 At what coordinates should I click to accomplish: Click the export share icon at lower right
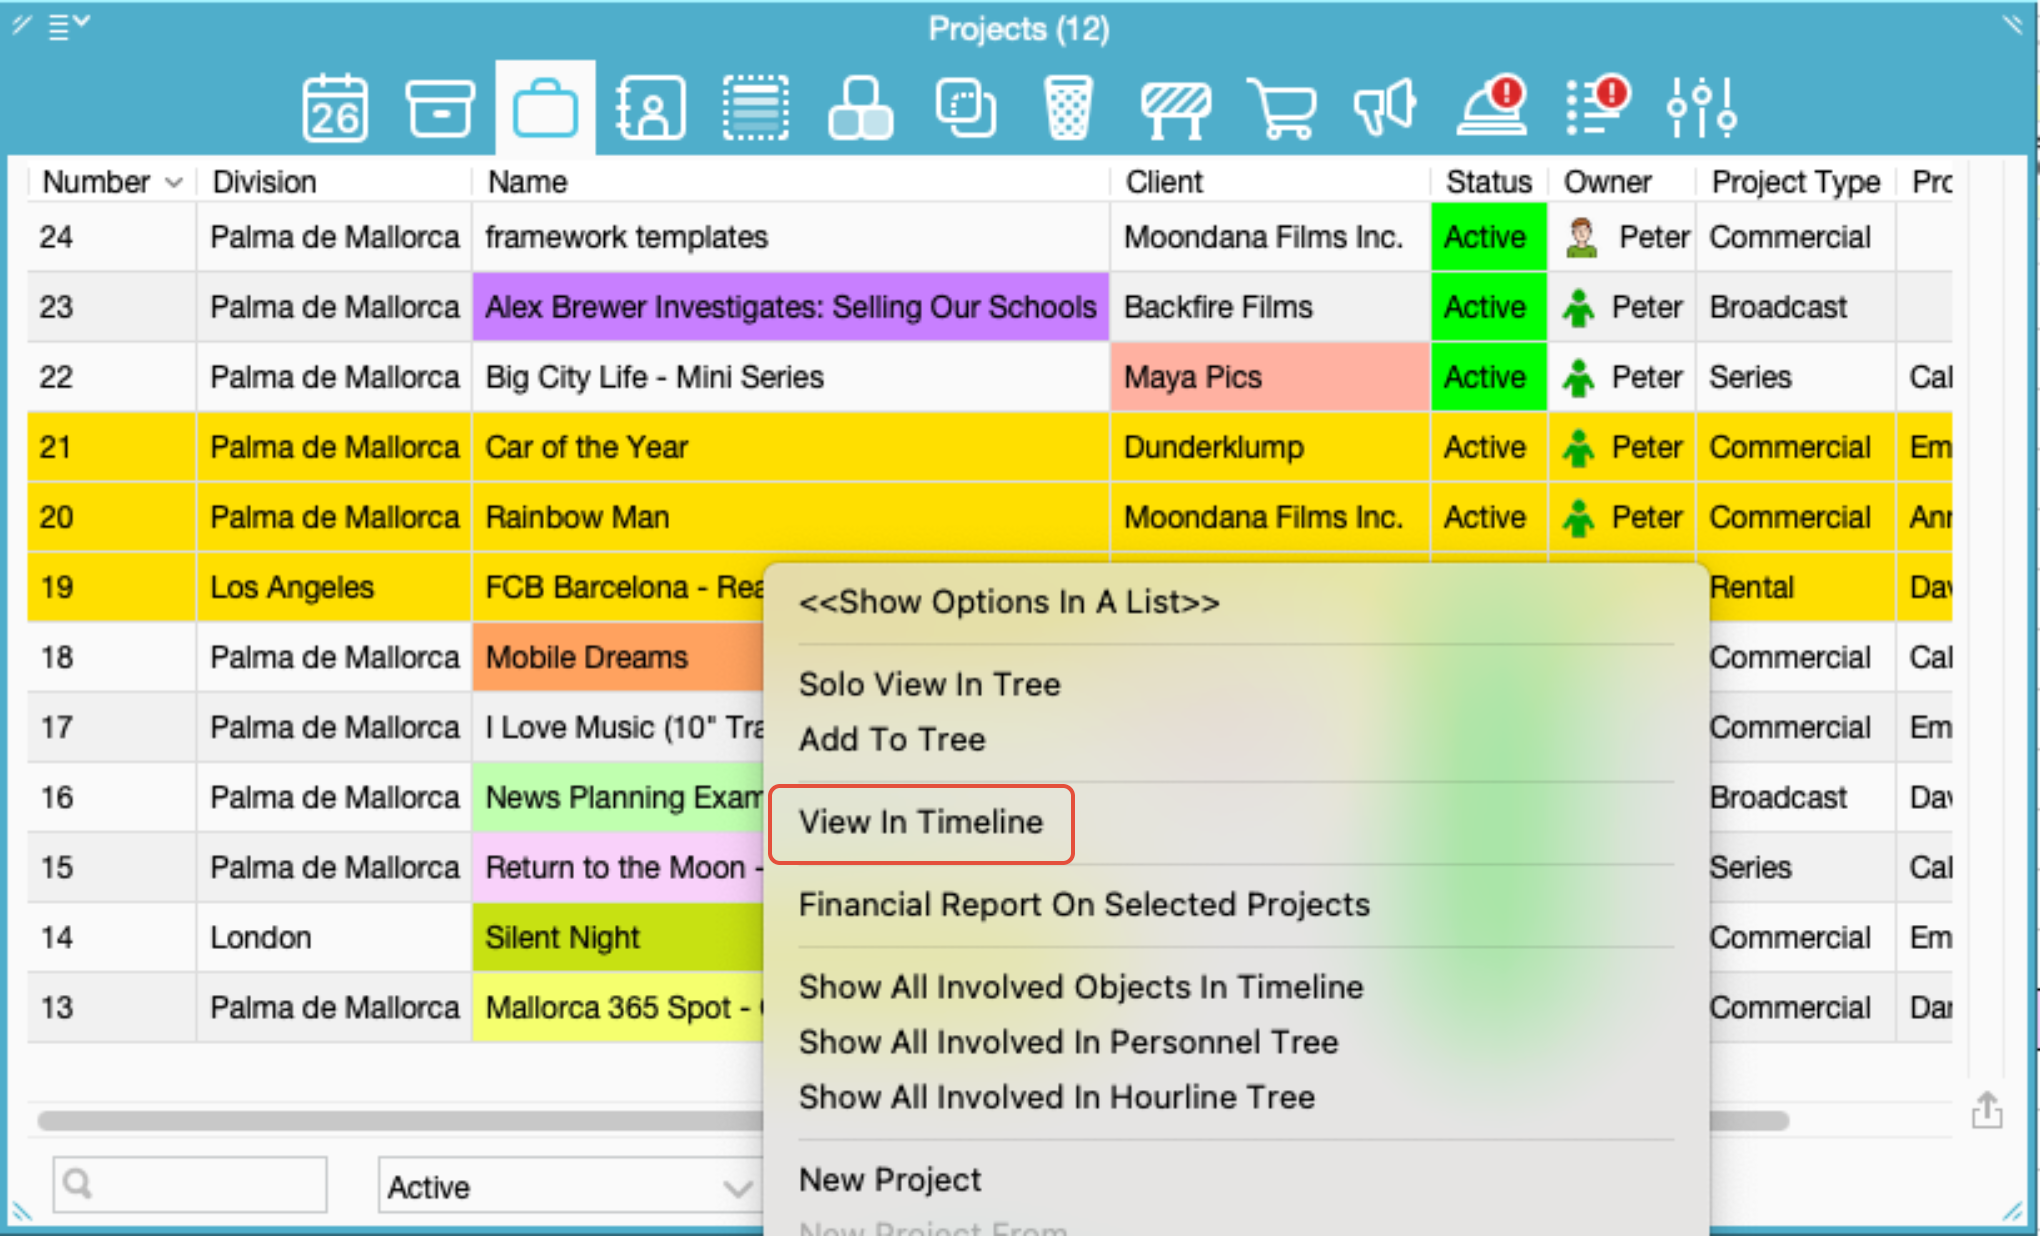pos(1986,1110)
